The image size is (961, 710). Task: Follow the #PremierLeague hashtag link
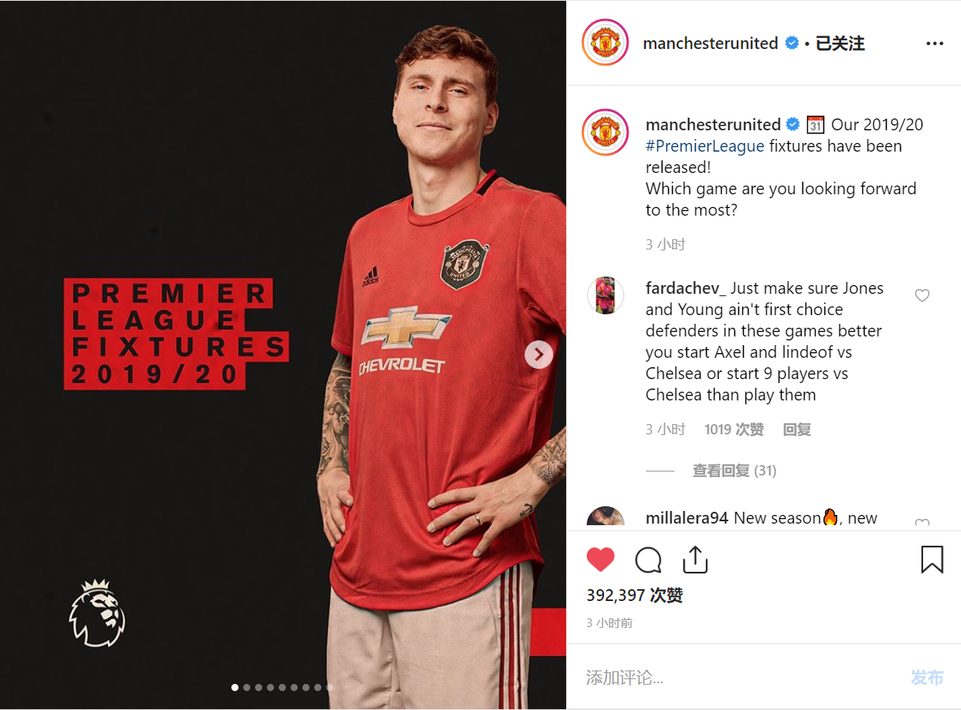click(705, 146)
